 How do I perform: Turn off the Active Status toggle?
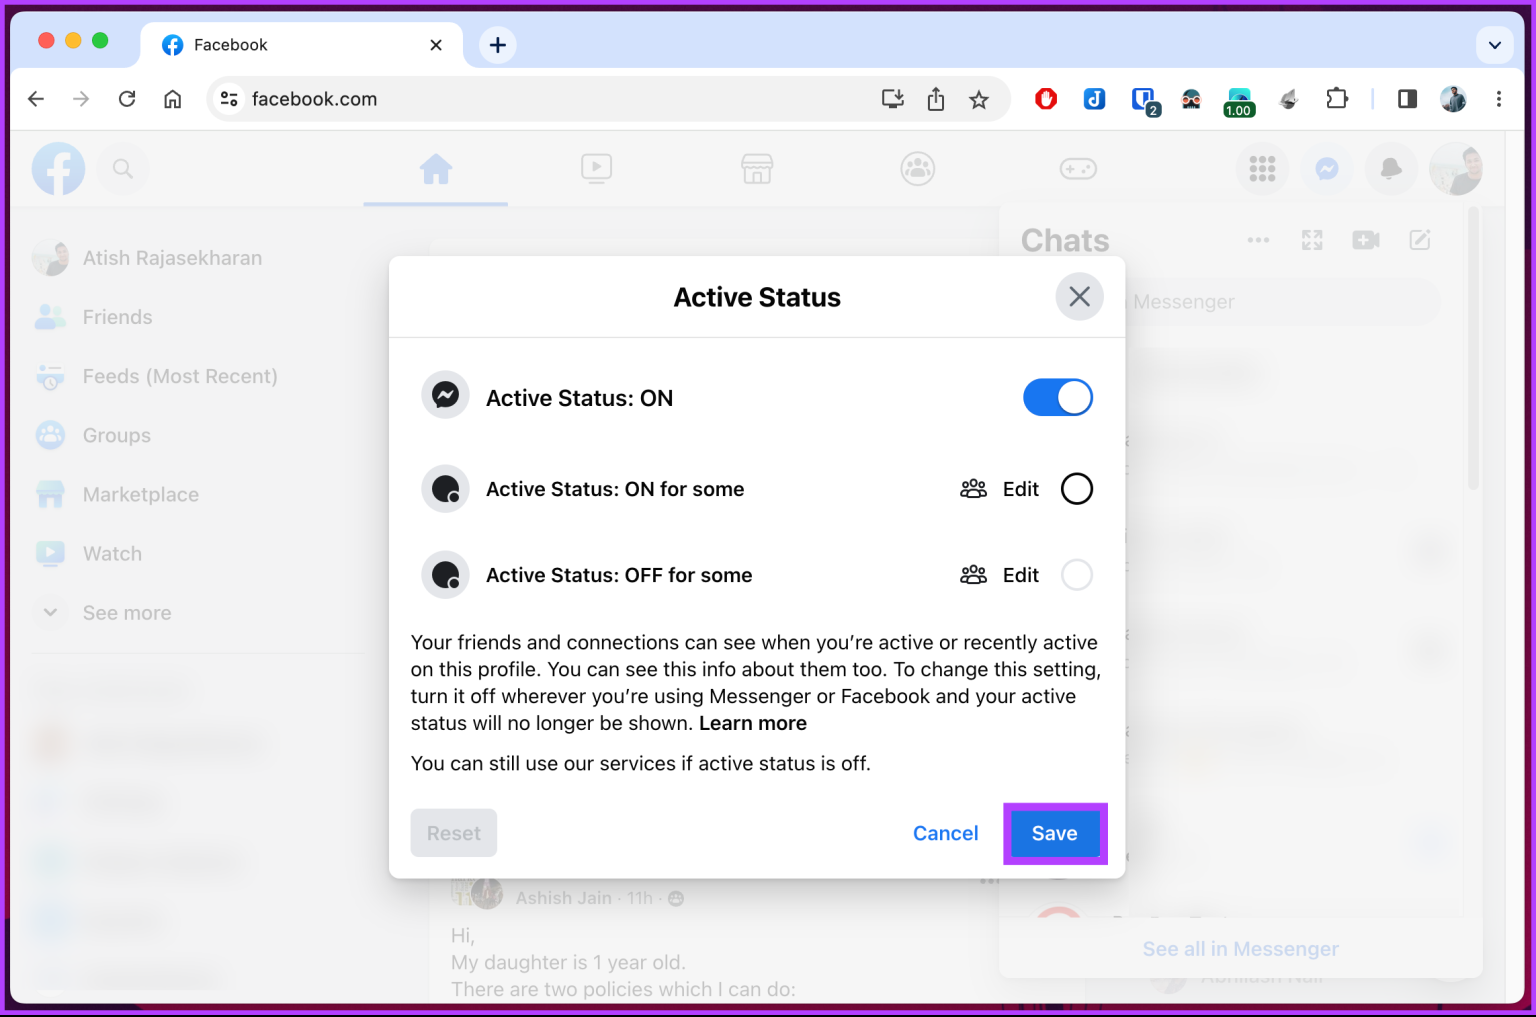tap(1057, 397)
